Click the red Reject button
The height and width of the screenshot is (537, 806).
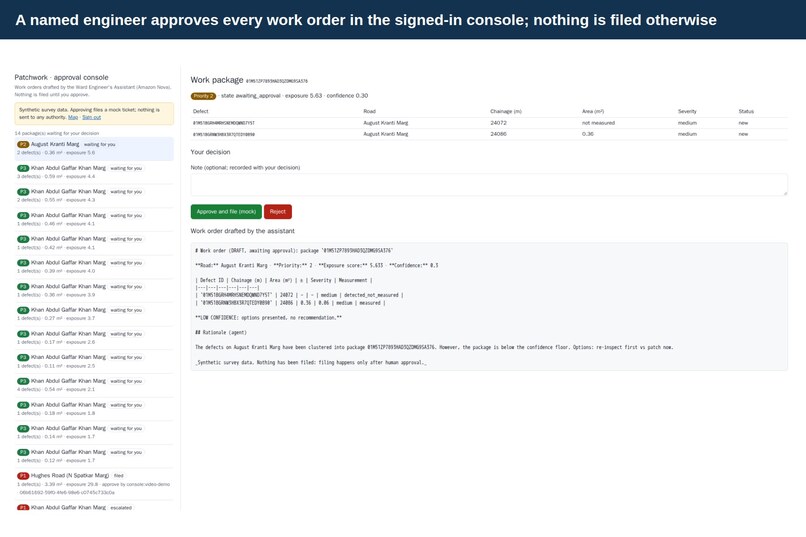point(278,212)
